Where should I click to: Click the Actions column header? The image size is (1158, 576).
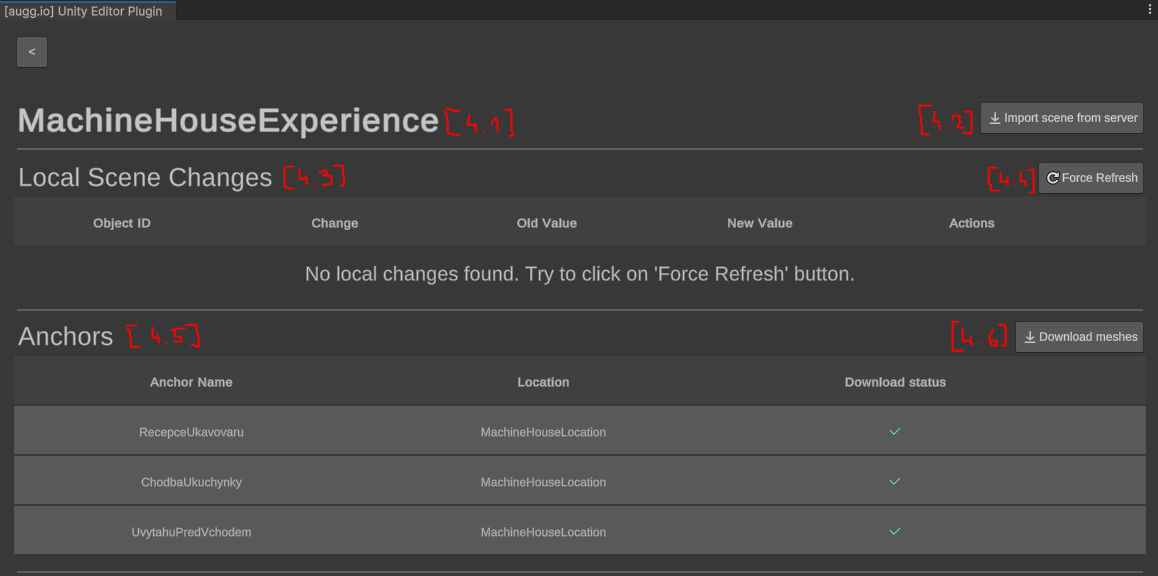(x=971, y=223)
